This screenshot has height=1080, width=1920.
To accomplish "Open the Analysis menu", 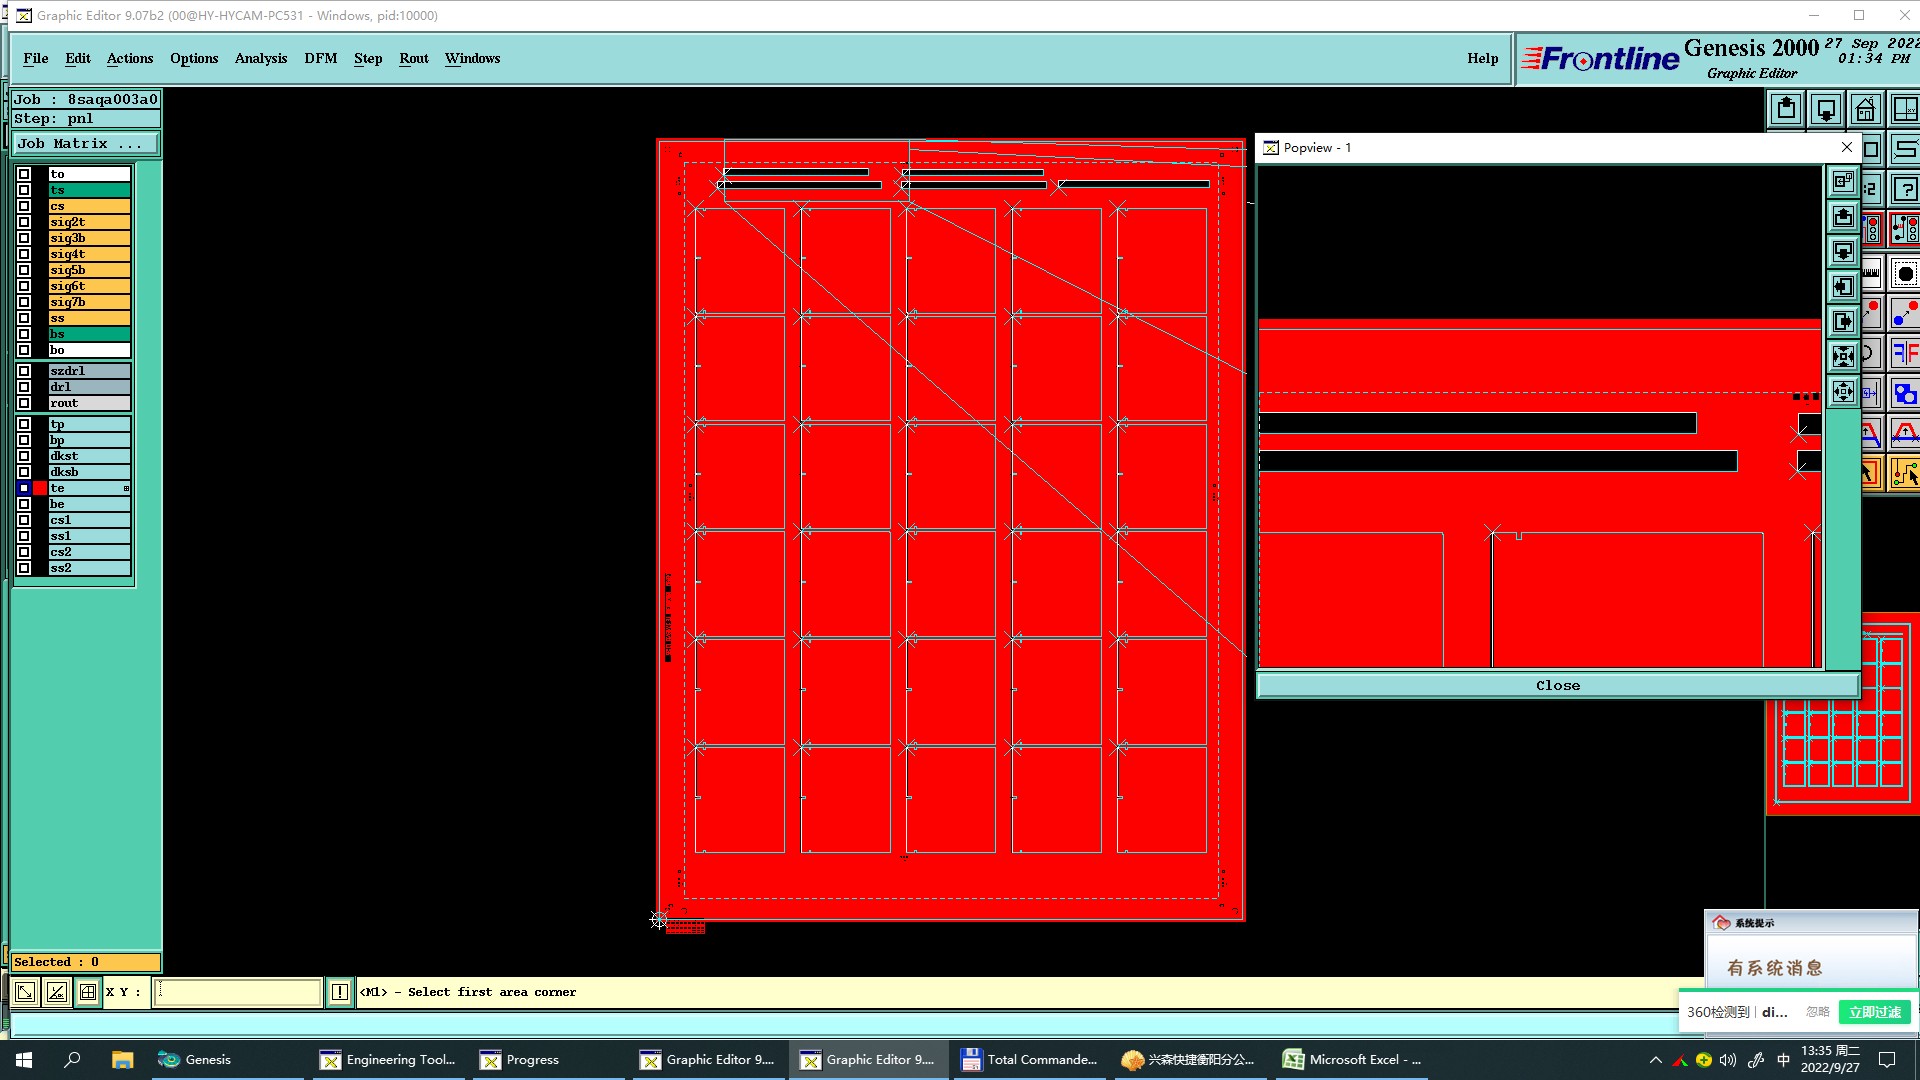I will pyautogui.click(x=261, y=58).
